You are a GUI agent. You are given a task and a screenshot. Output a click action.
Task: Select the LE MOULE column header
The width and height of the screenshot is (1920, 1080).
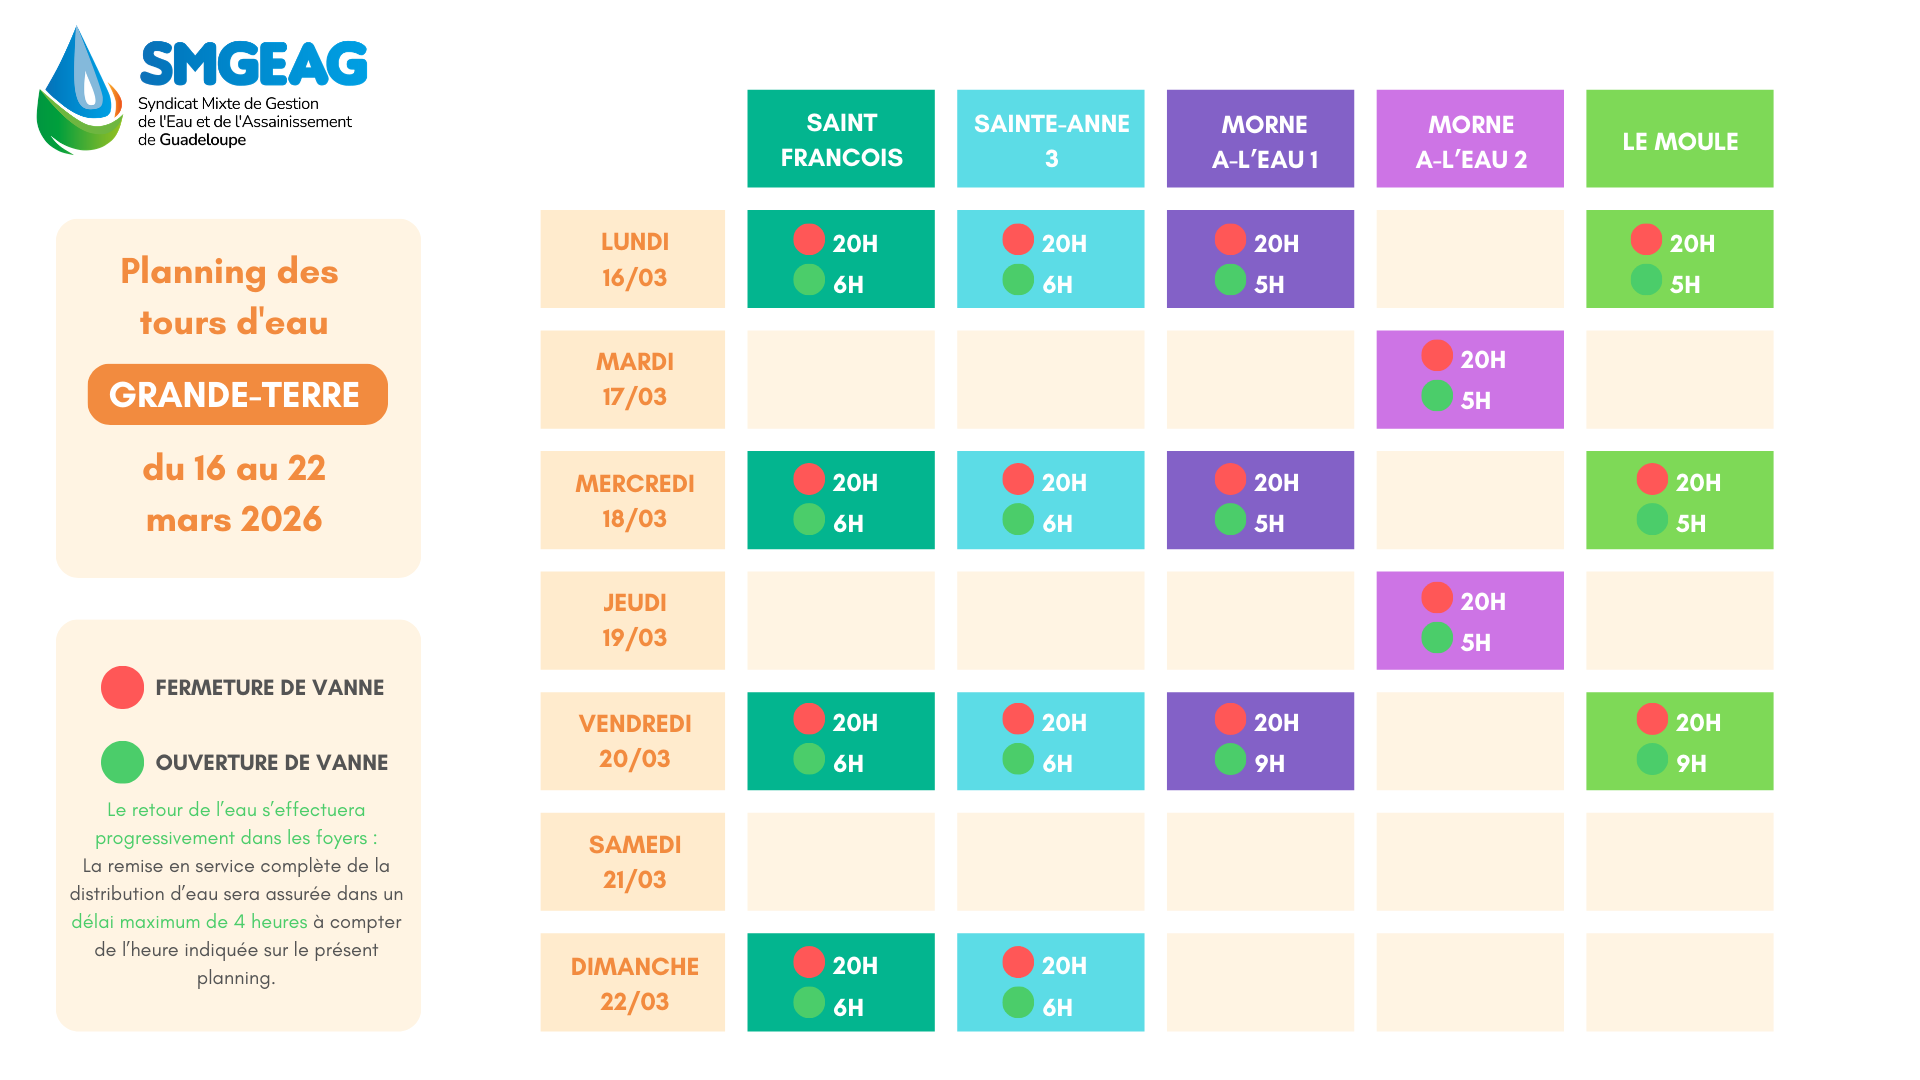[x=1680, y=139]
